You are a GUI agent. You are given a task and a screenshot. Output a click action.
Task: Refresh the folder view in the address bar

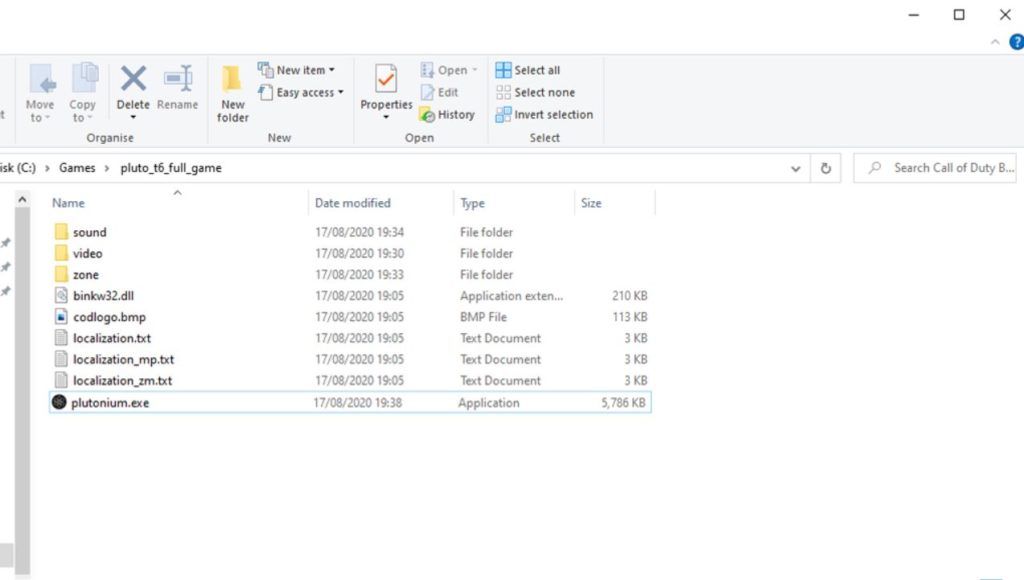click(x=825, y=169)
